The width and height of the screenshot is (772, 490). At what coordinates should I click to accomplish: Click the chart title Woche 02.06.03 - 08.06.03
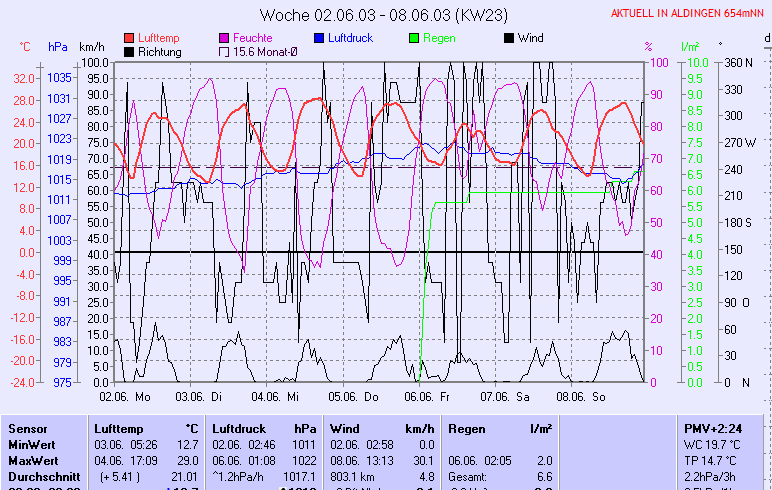[383, 15]
